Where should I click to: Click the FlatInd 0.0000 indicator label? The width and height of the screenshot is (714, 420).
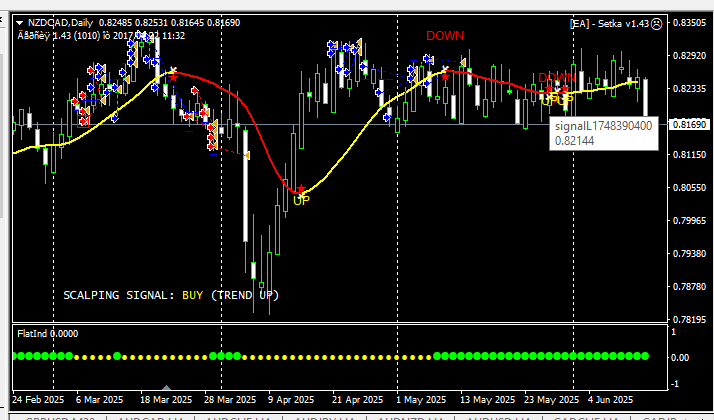pos(47,334)
